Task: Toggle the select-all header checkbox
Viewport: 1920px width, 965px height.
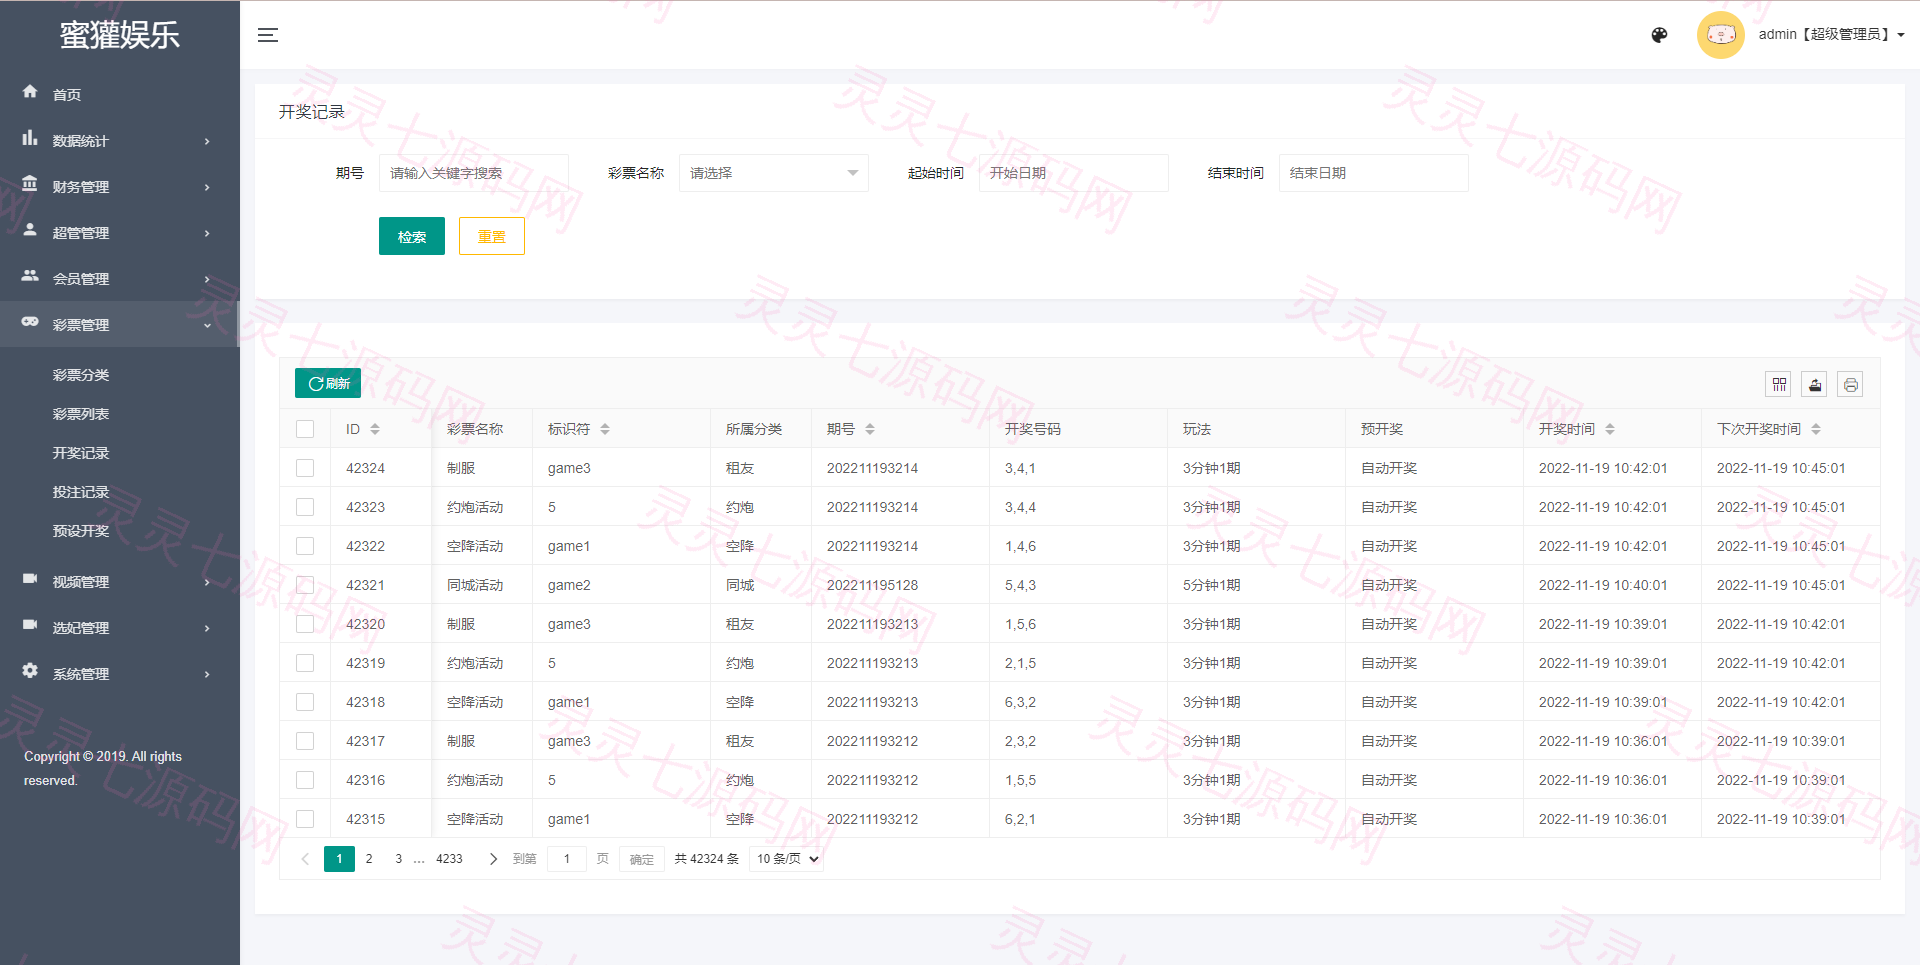Action: pyautogui.click(x=305, y=429)
